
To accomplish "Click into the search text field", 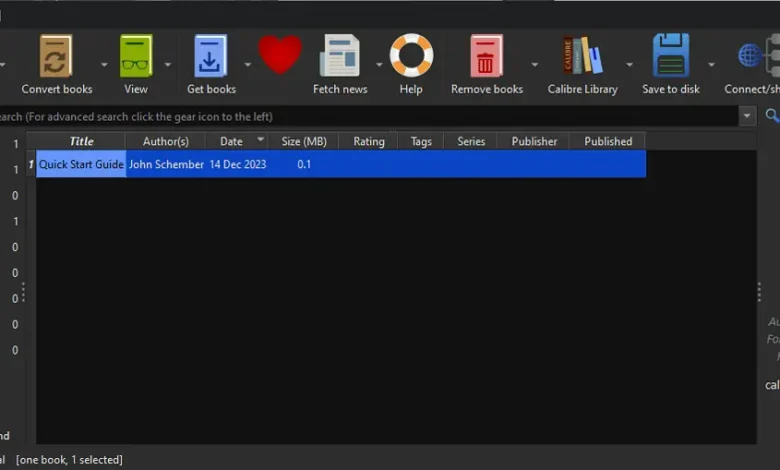I will [x=370, y=117].
